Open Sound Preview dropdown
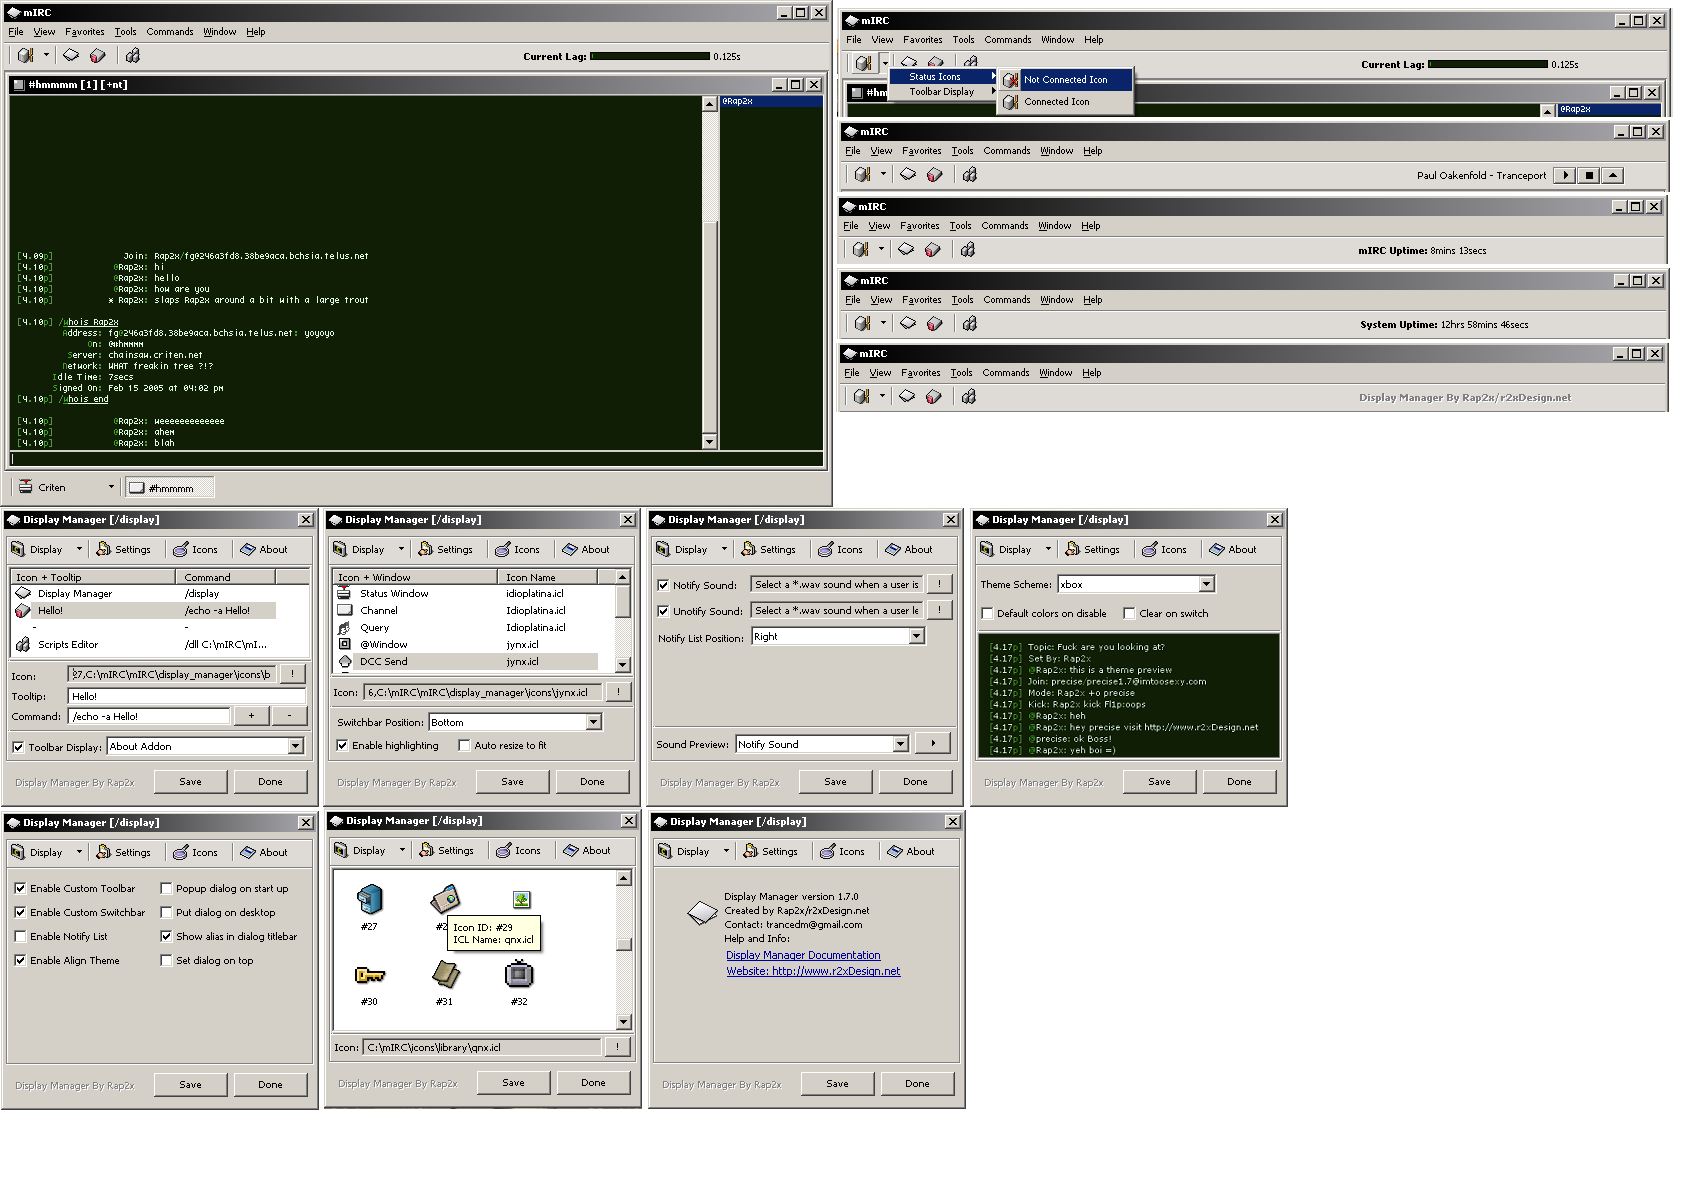Viewport: 1700px width, 1200px height. [x=900, y=744]
